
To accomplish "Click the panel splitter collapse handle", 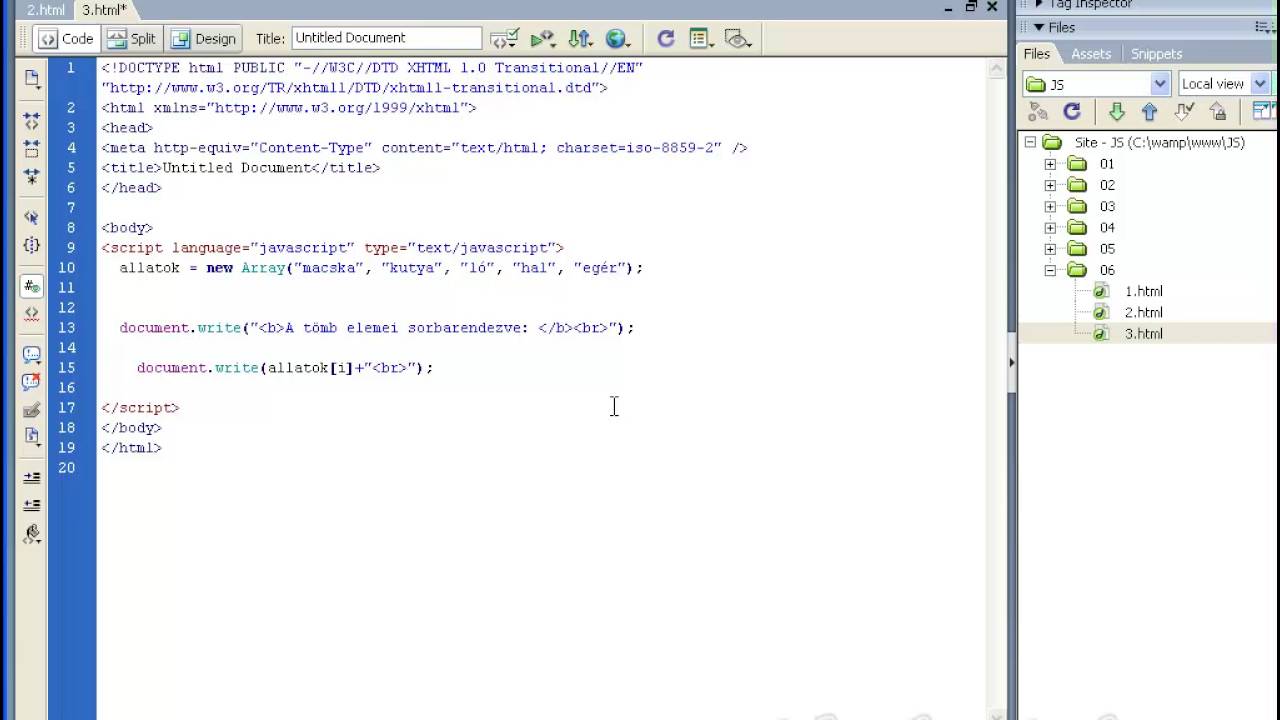I will (1012, 361).
